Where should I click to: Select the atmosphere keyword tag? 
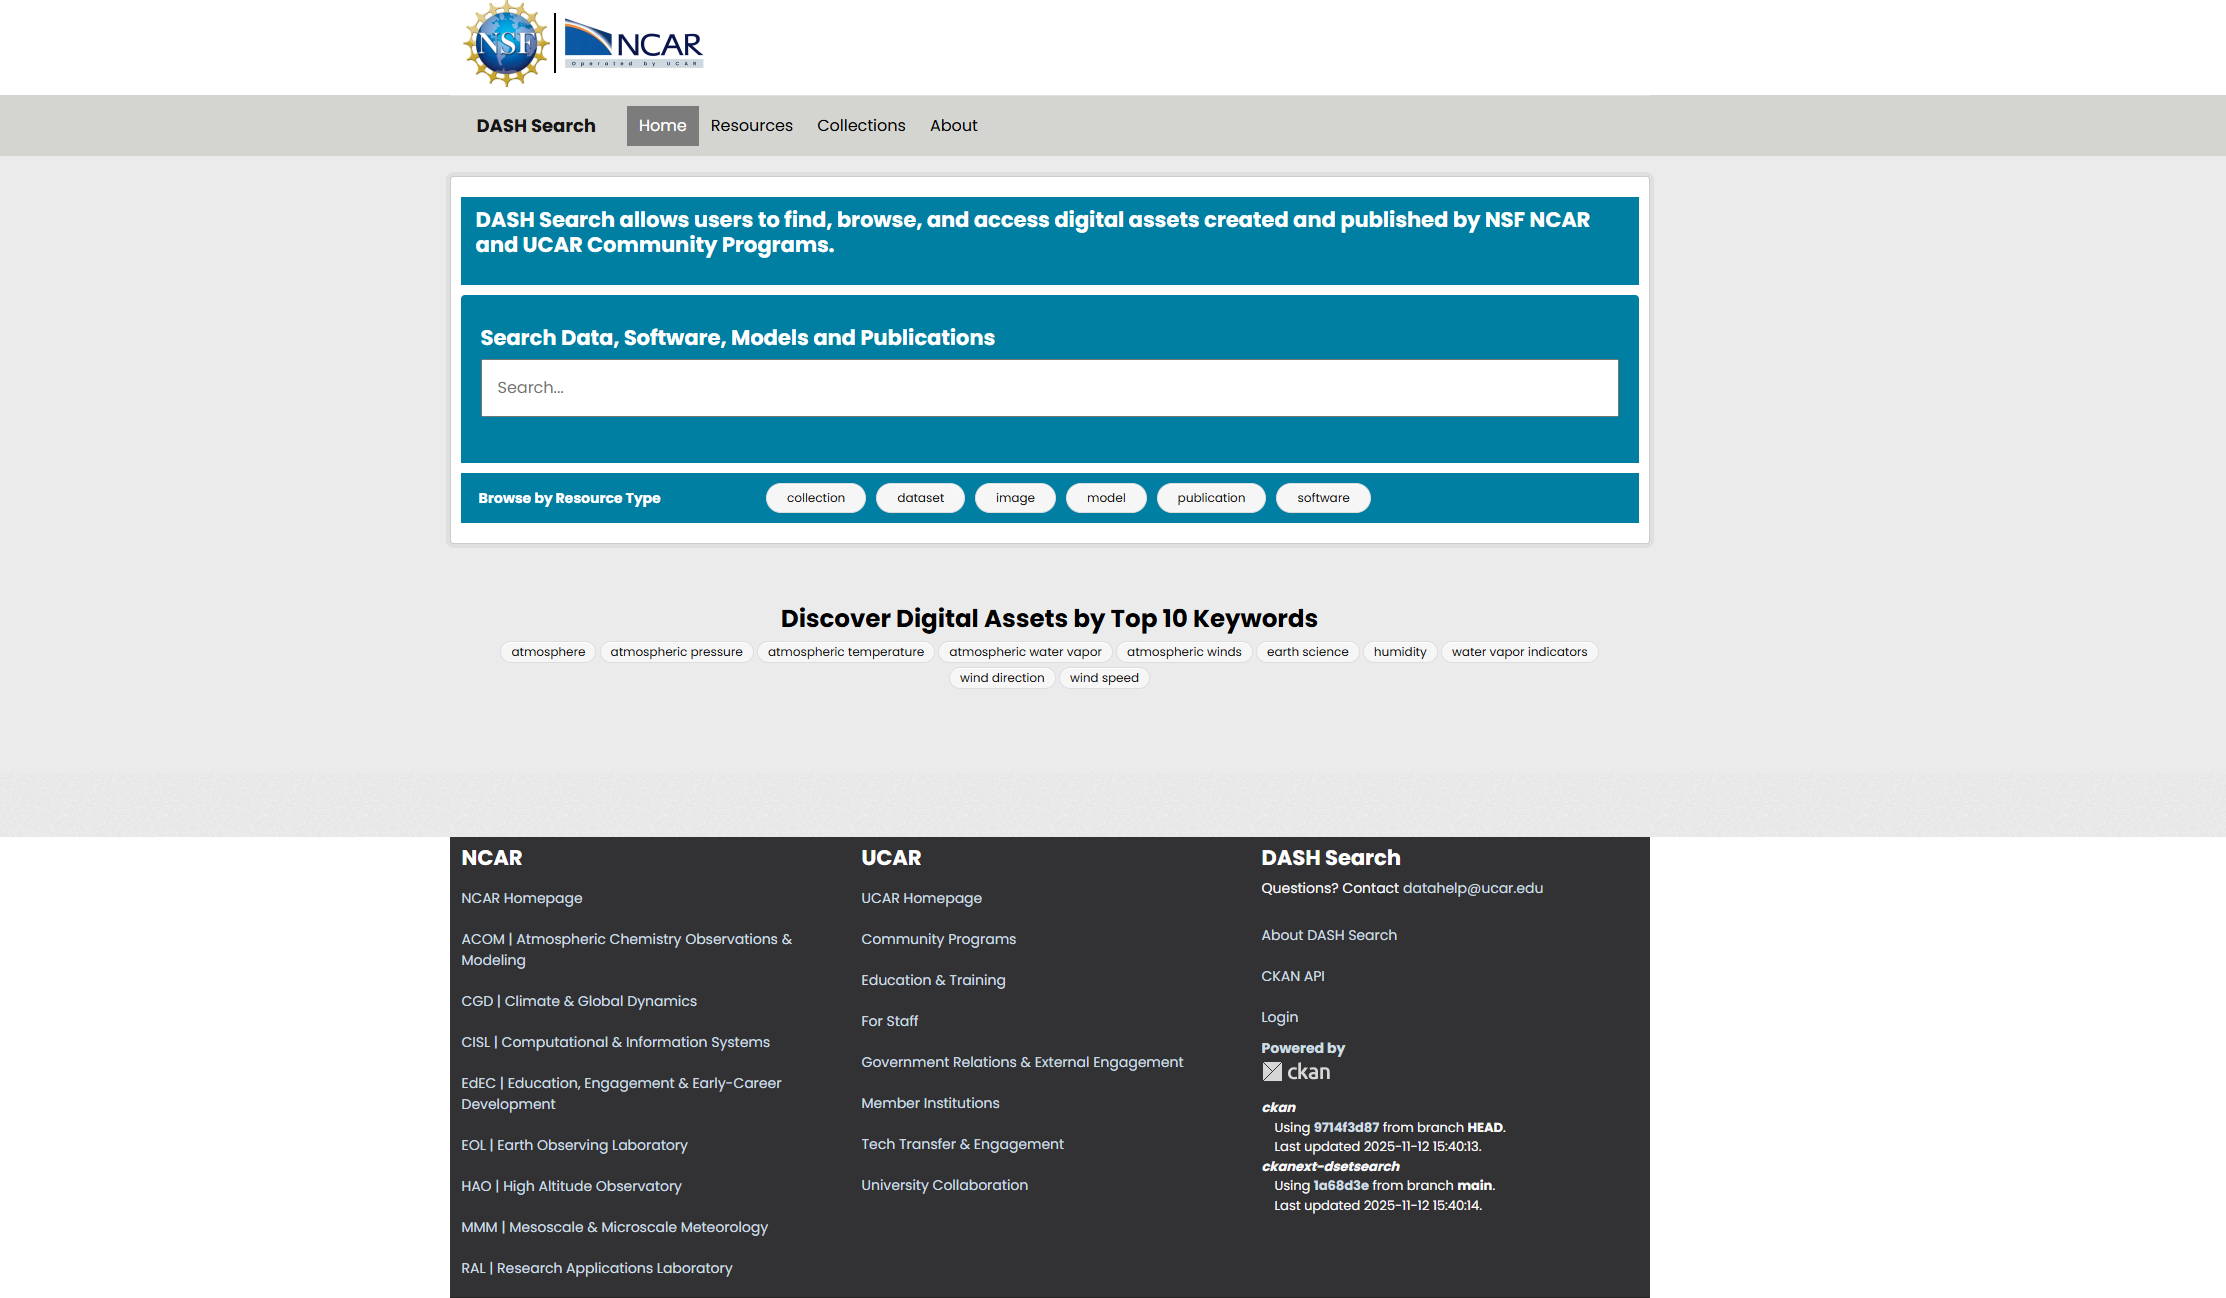547,651
